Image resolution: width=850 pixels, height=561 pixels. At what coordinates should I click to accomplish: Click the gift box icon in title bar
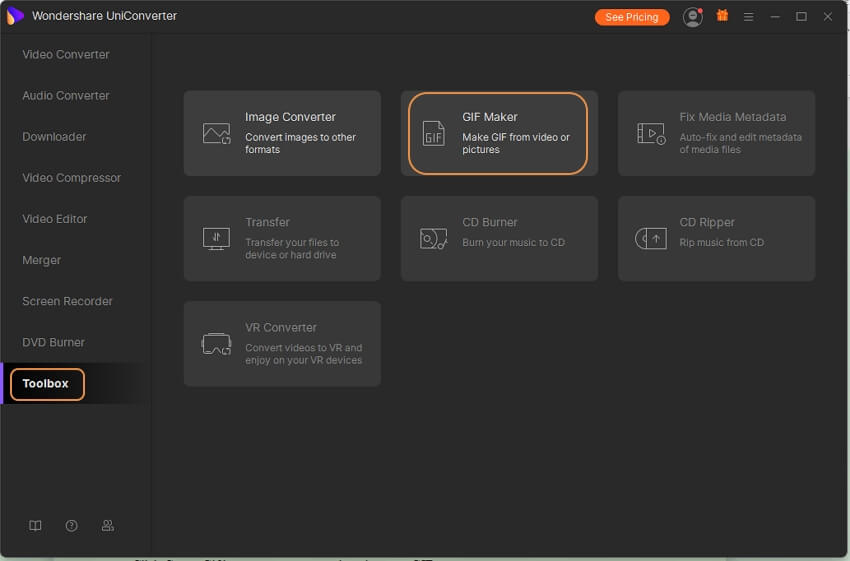coord(722,16)
